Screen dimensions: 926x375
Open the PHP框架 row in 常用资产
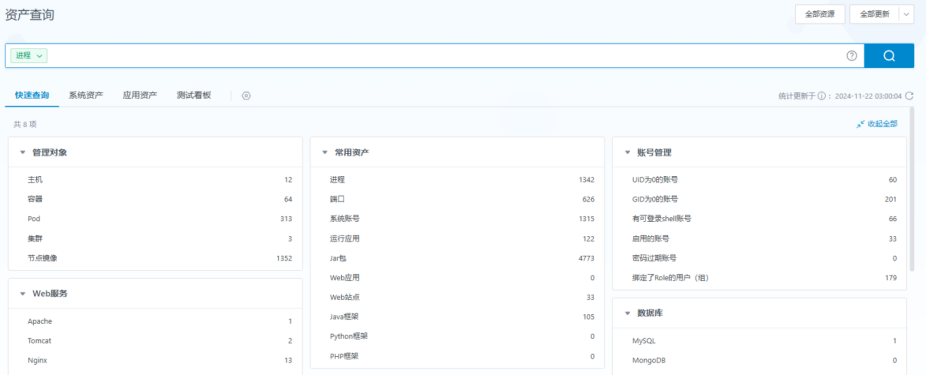click(x=458, y=356)
